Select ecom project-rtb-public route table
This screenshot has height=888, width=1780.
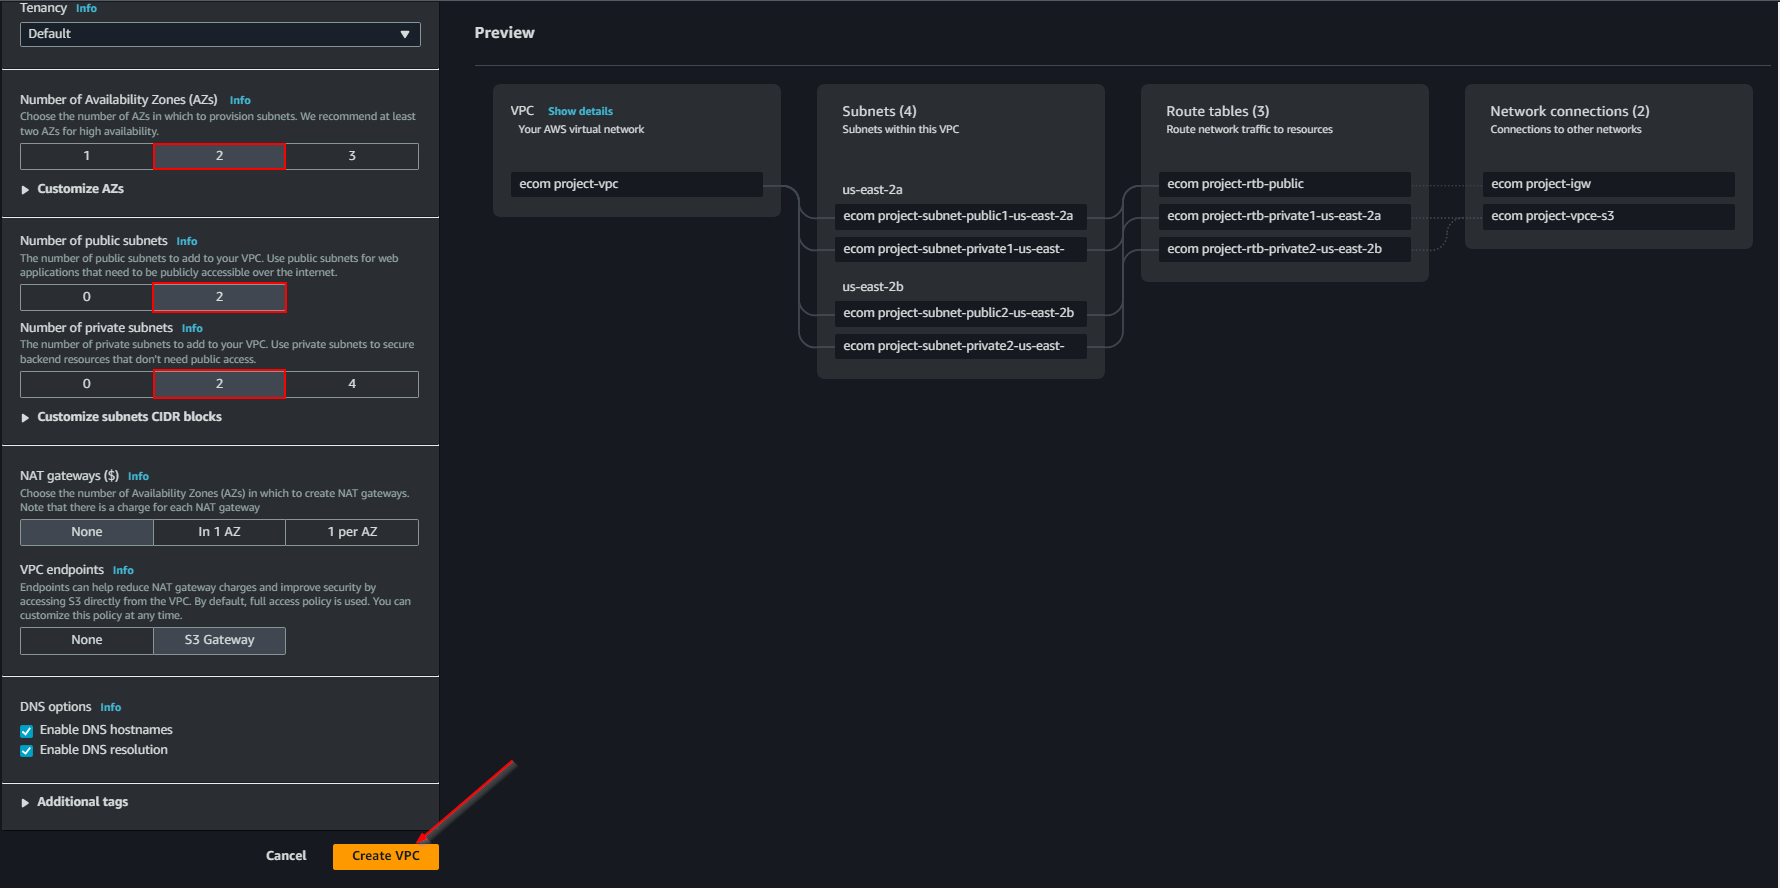point(1283,184)
